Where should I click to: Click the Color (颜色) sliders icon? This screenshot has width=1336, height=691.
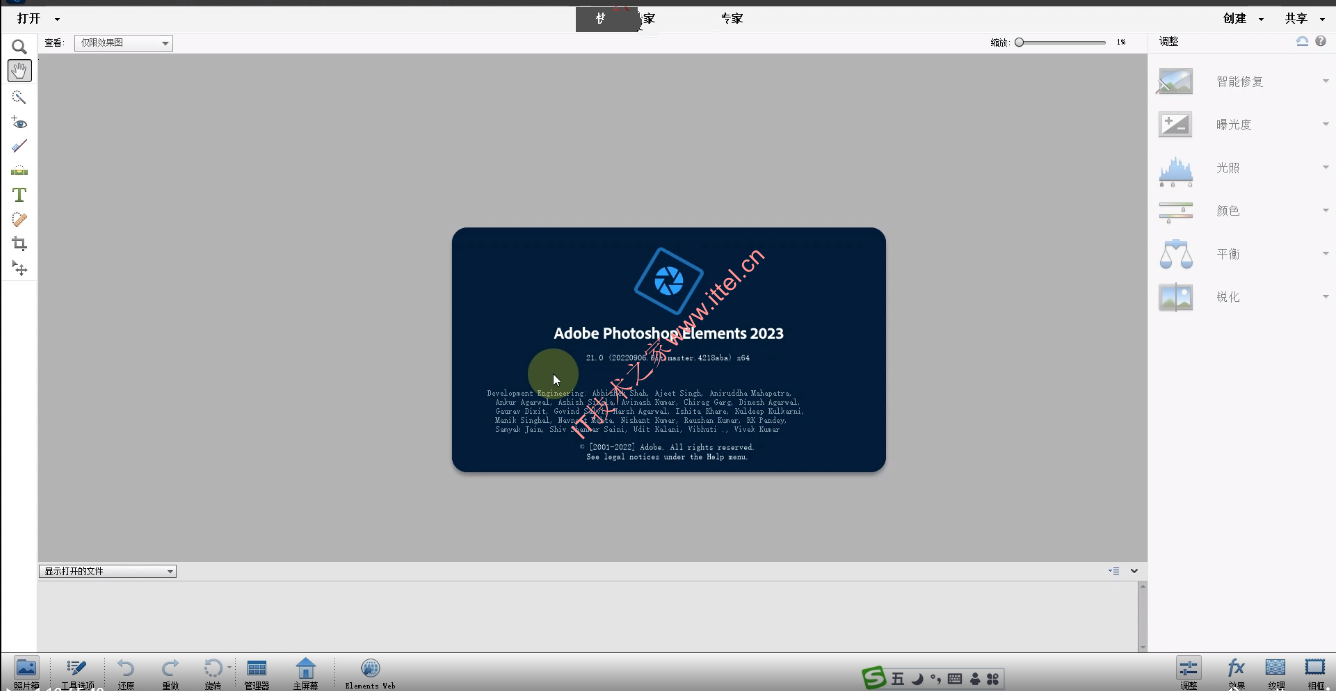click(1175, 211)
